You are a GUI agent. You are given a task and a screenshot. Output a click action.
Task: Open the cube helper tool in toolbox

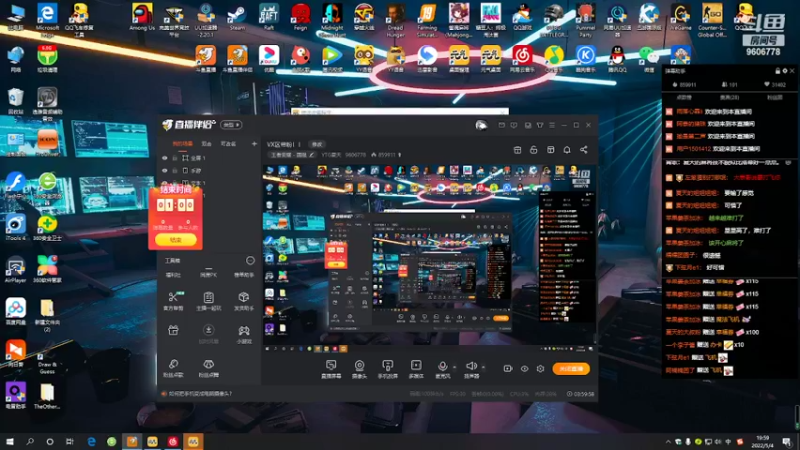[243, 300]
